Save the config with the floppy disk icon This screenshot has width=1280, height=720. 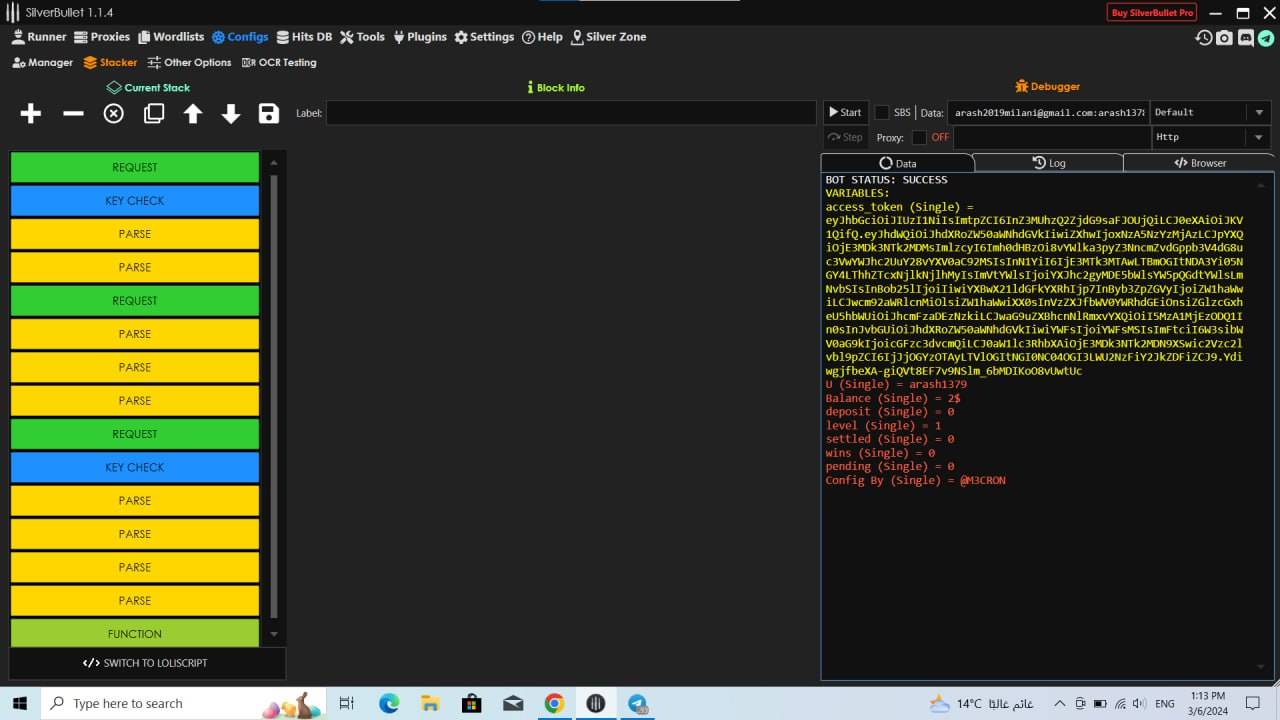tap(269, 113)
